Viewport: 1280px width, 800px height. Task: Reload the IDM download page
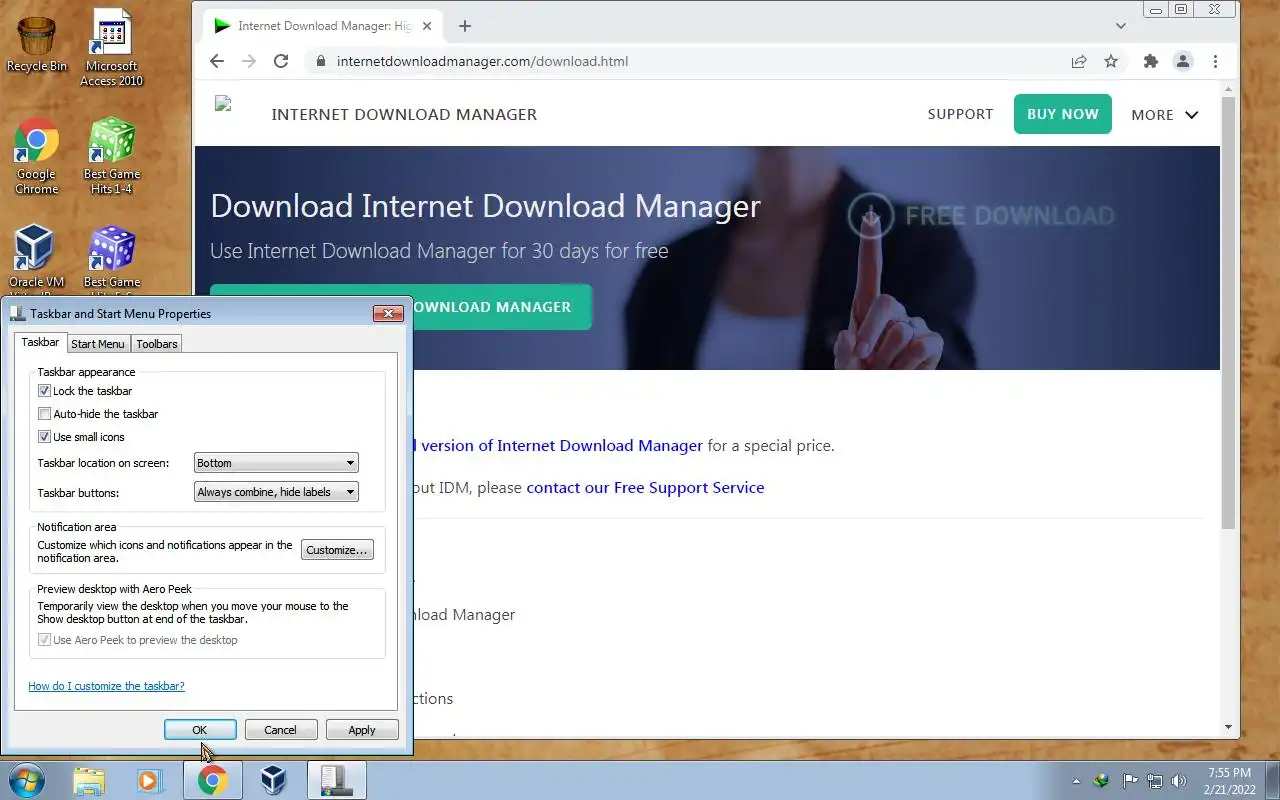(x=281, y=61)
